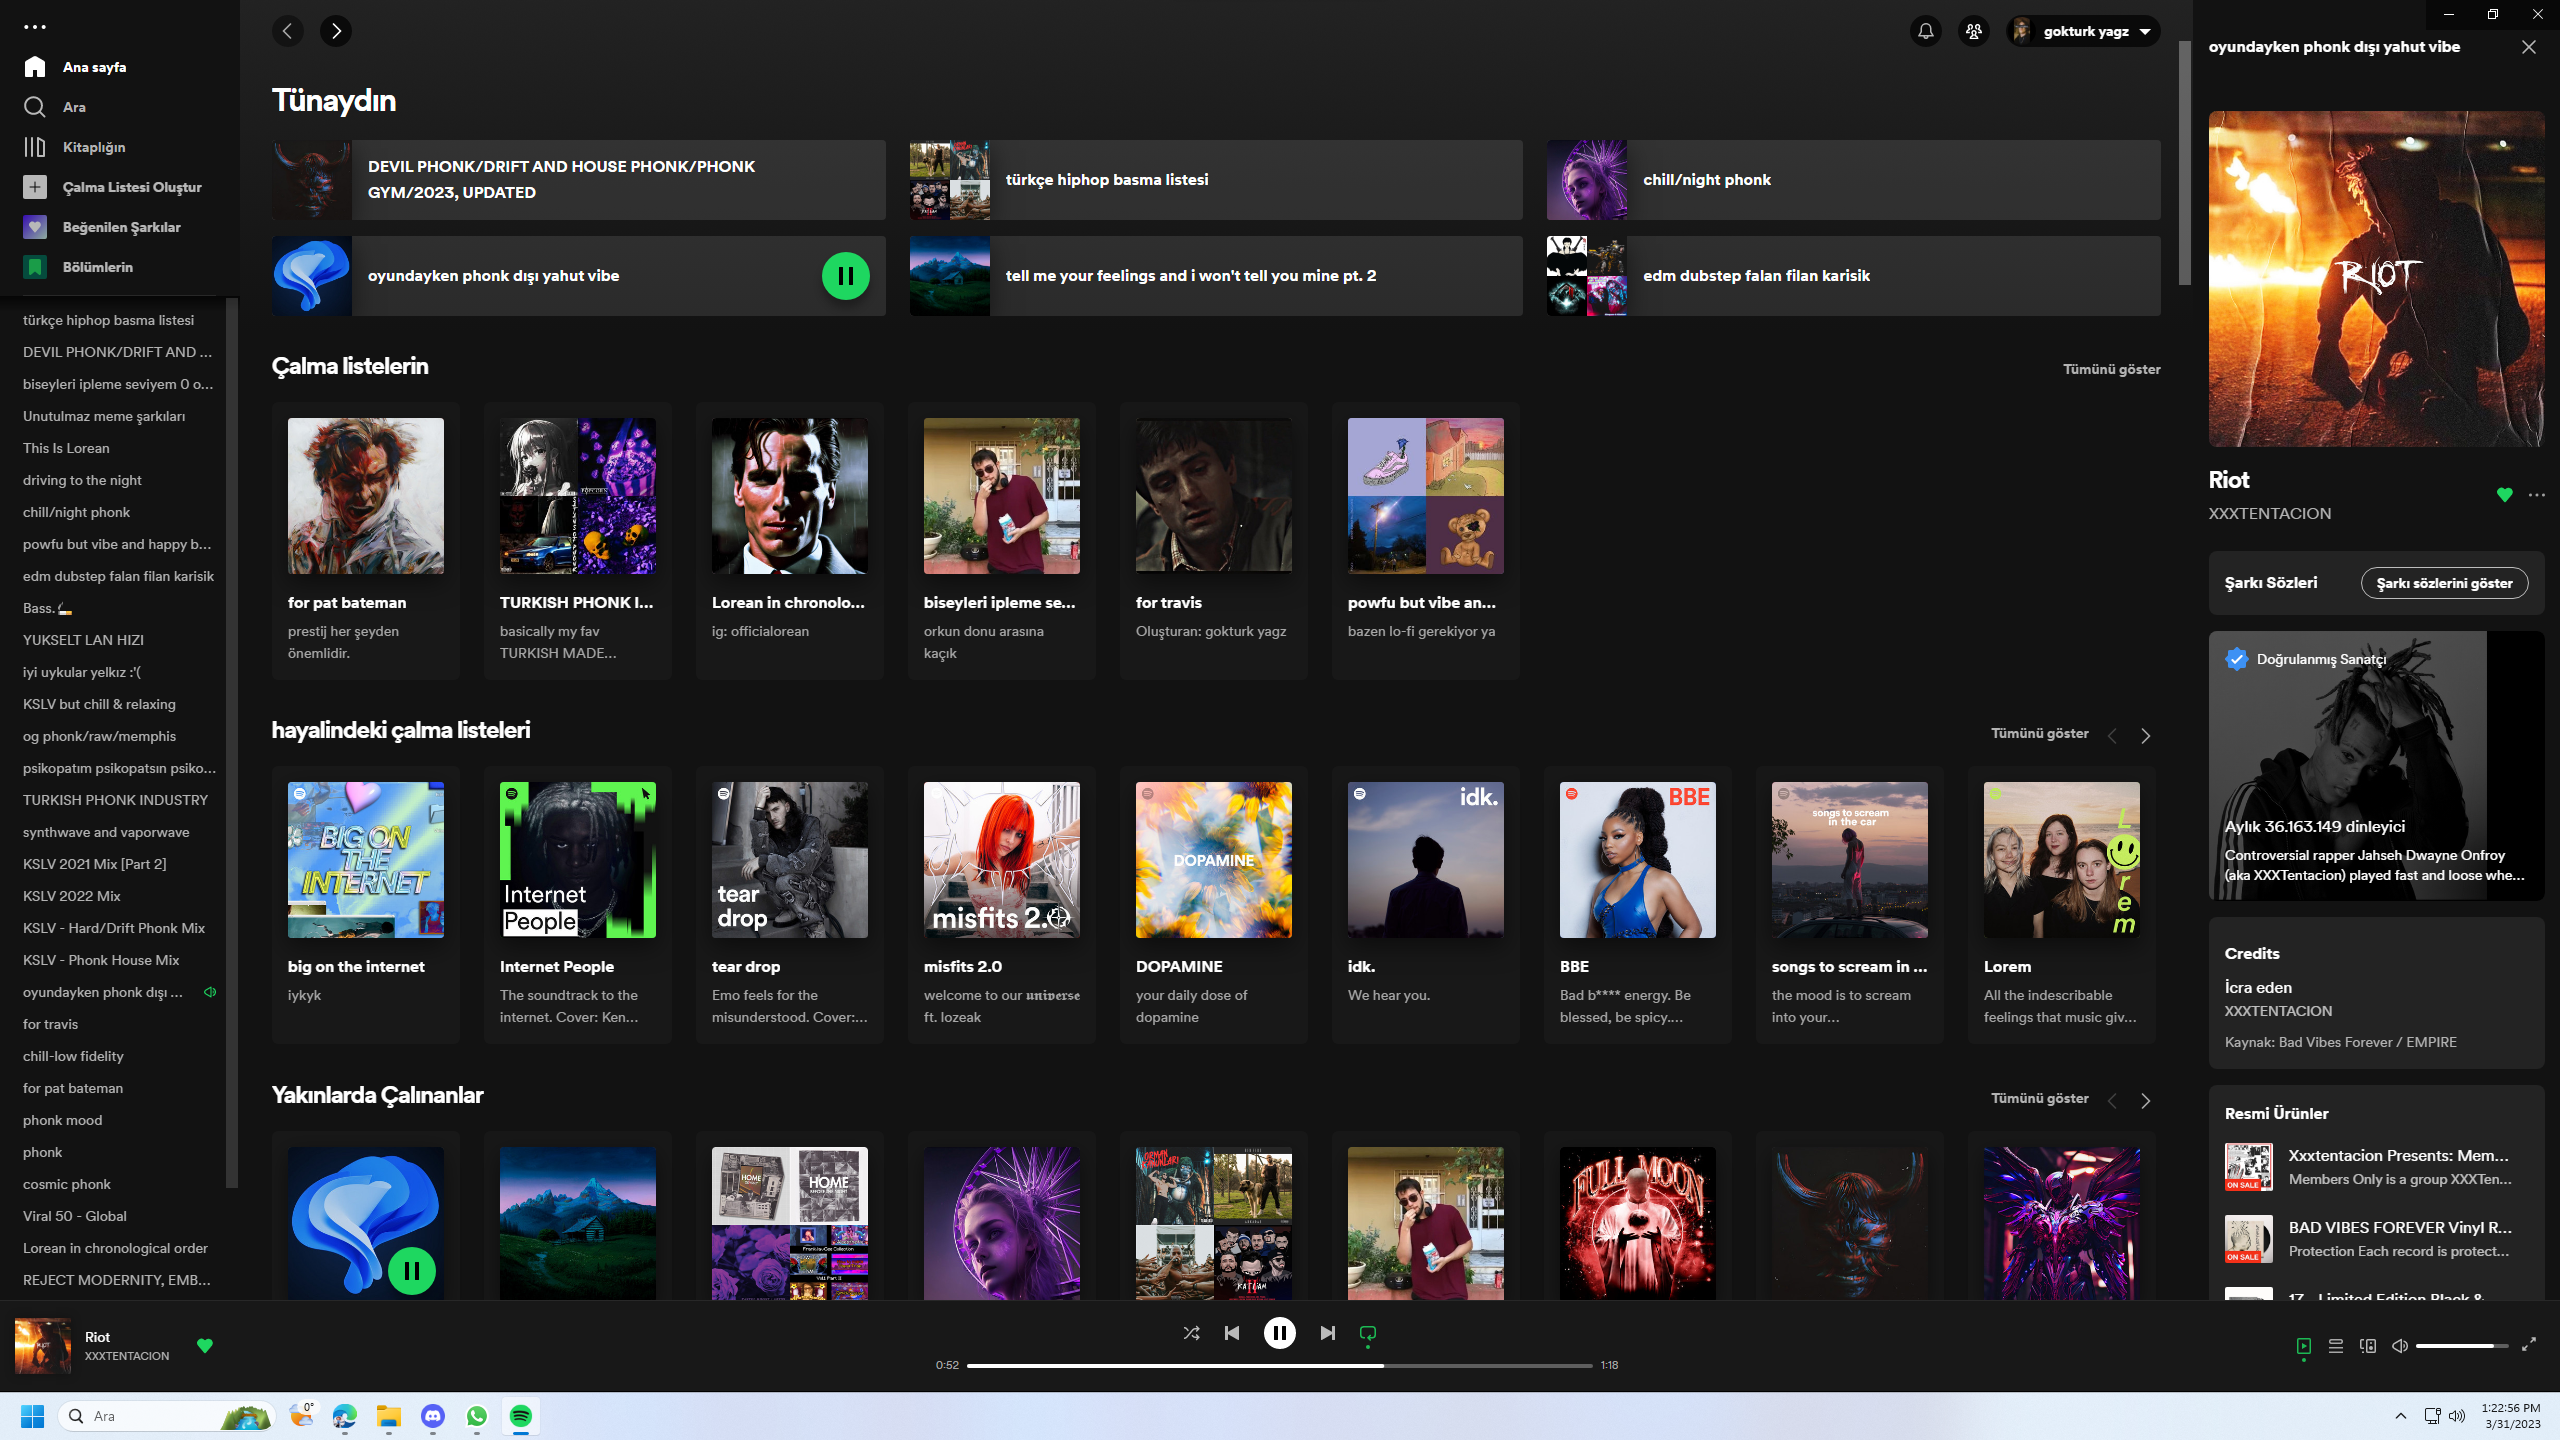Click Şarkı sözlerini göster button
Image resolution: width=2560 pixels, height=1440 pixels.
tap(2443, 583)
